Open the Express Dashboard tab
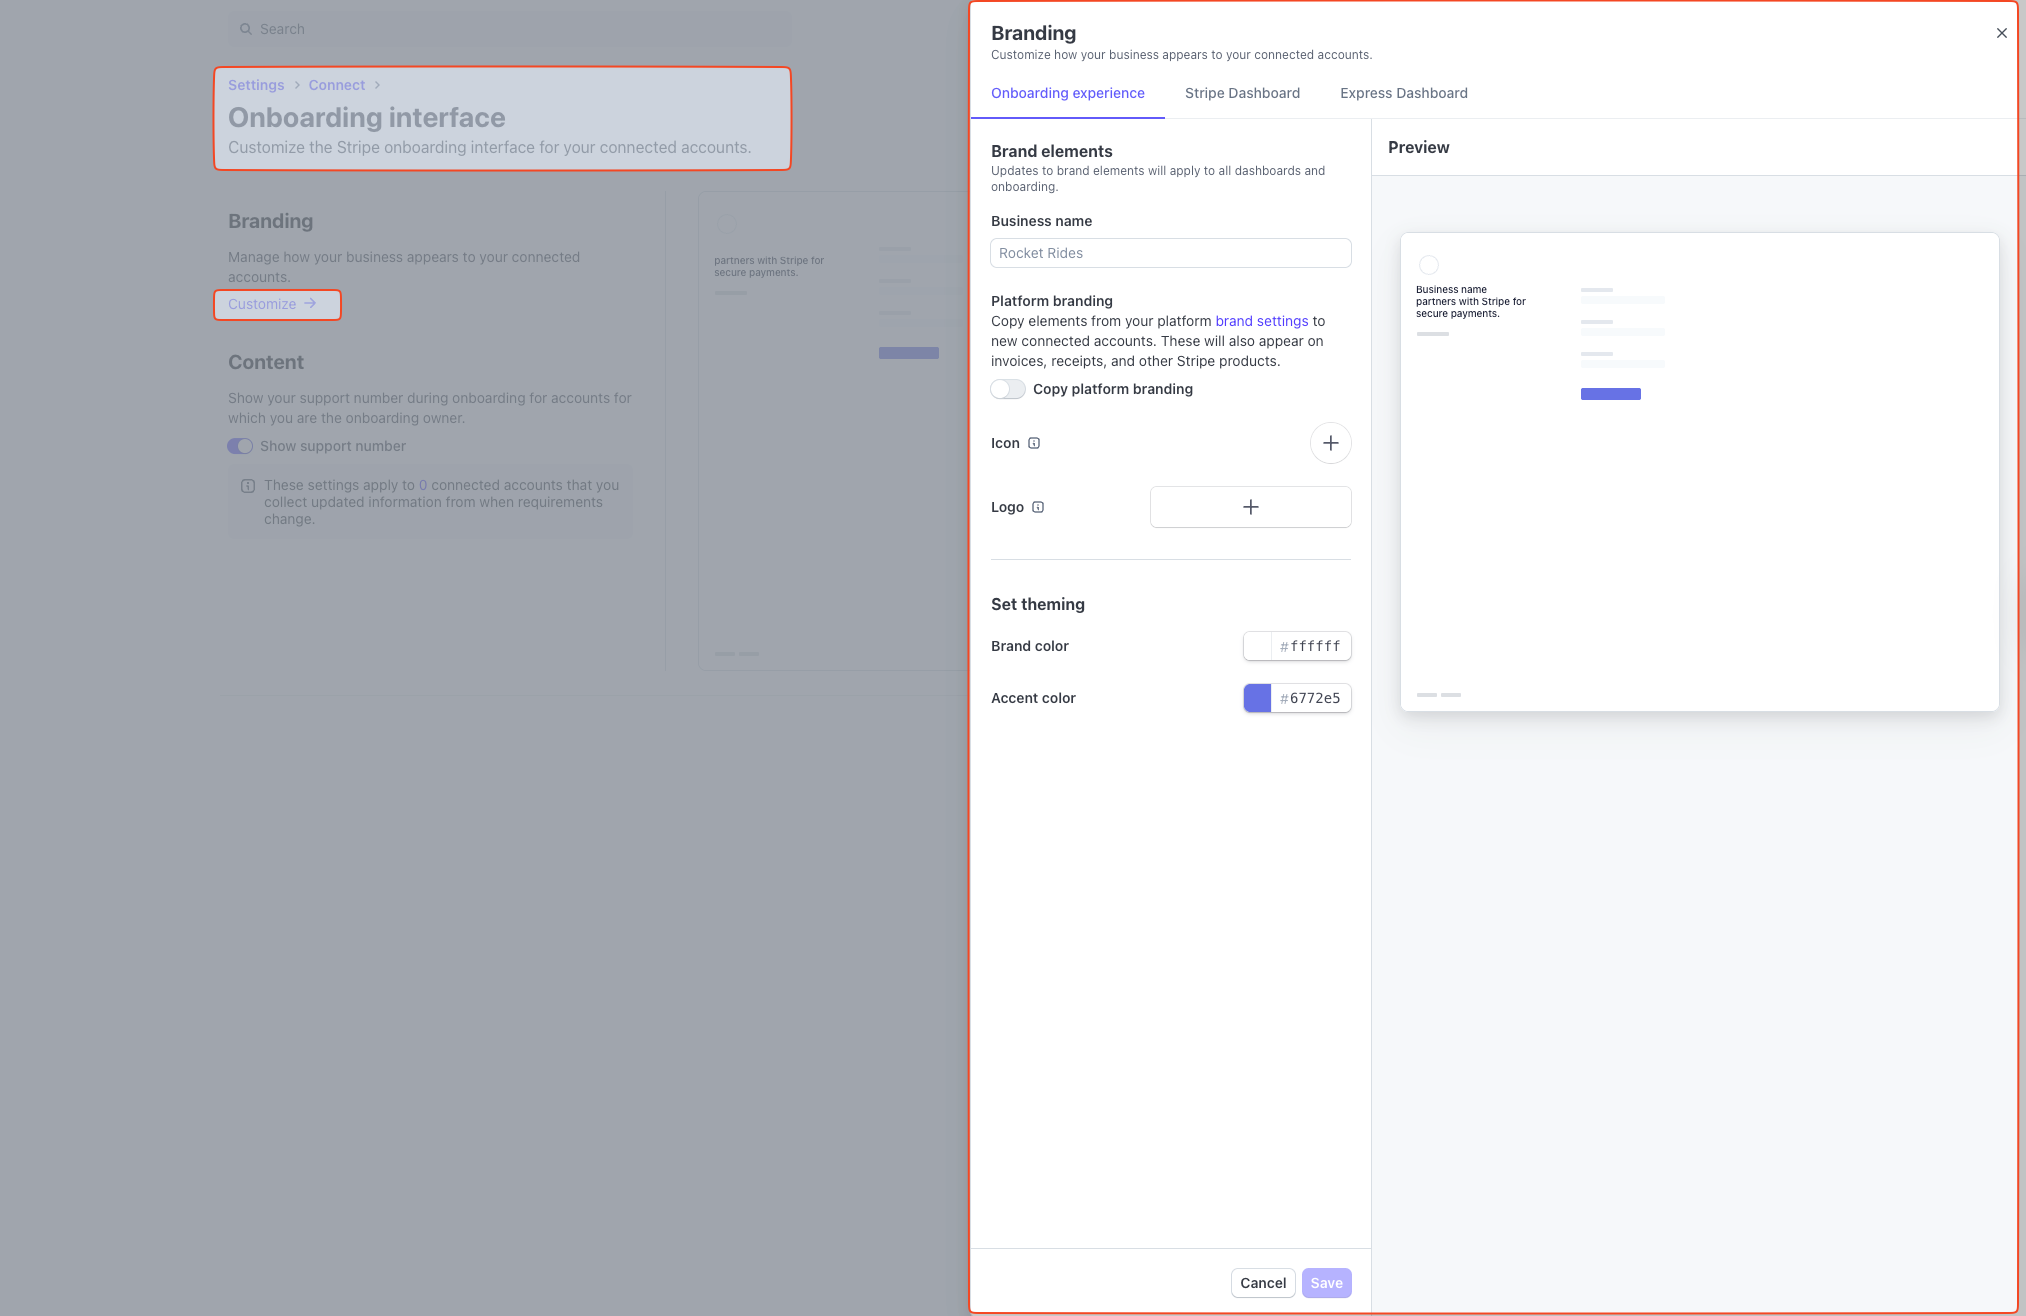Screen dimensions: 2026x1316 click(1403, 93)
